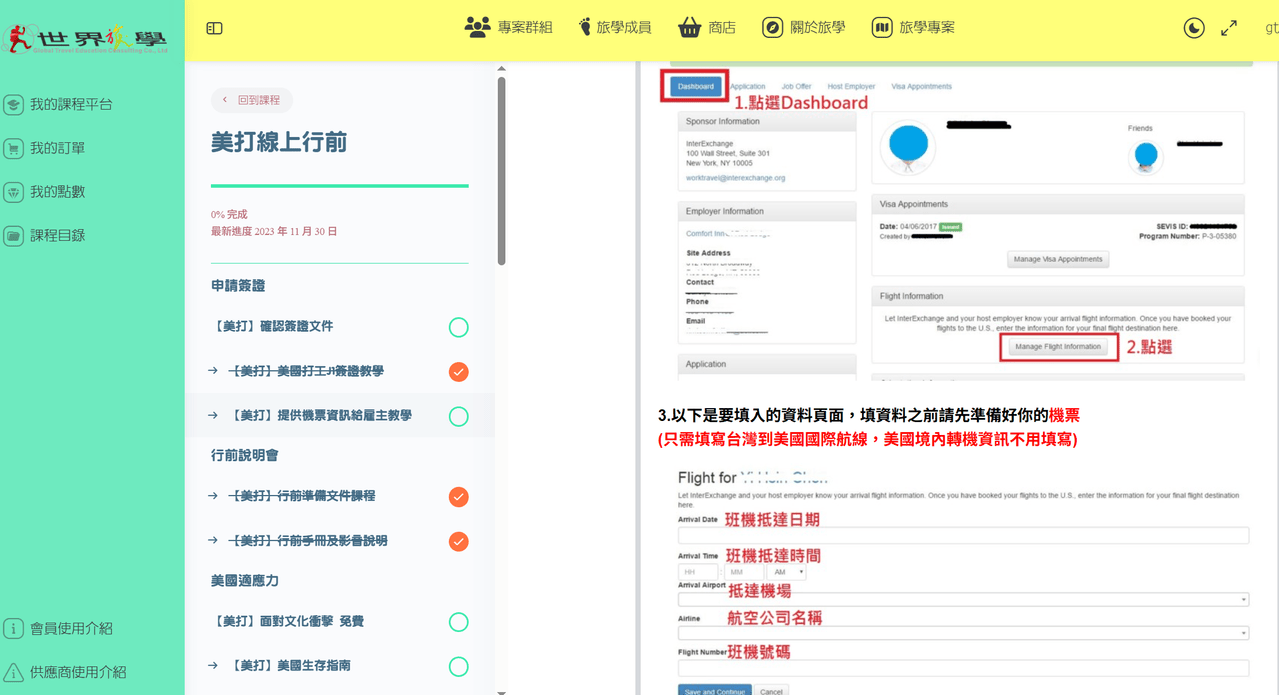Image resolution: width=1279 pixels, height=695 pixels.
Task: Open the 旅學專案 menu item
Action: point(913,27)
